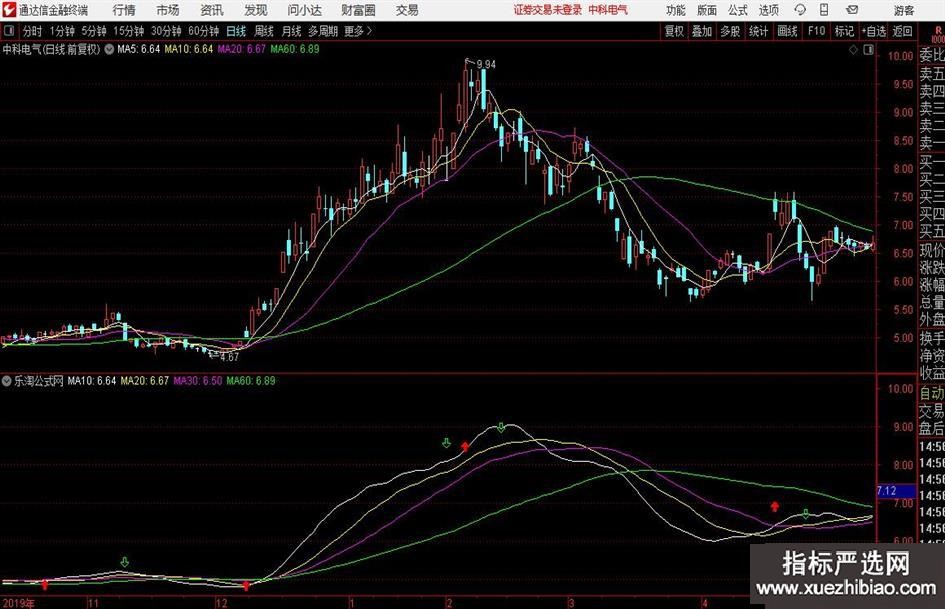The height and width of the screenshot is (609, 945).
Task: Click the red up arrow signal near February peak
Action: click(x=465, y=447)
